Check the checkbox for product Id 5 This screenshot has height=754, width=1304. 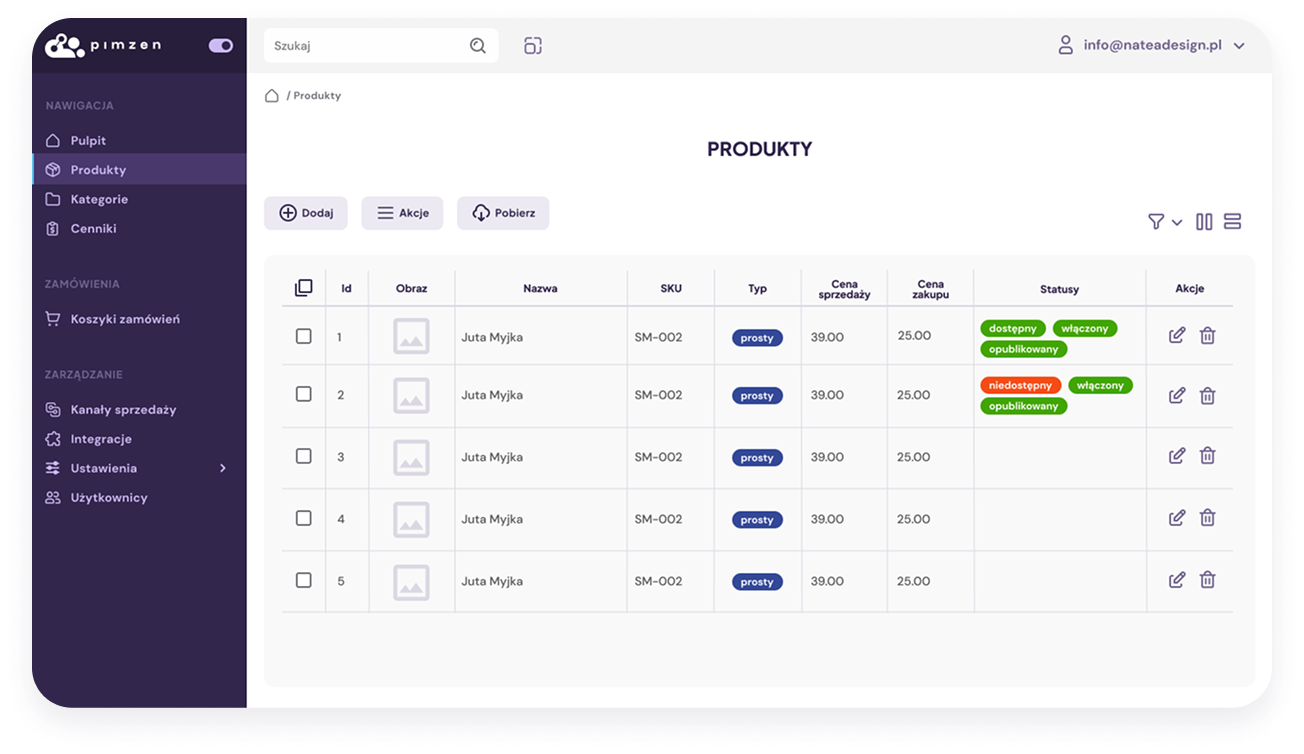pos(304,580)
